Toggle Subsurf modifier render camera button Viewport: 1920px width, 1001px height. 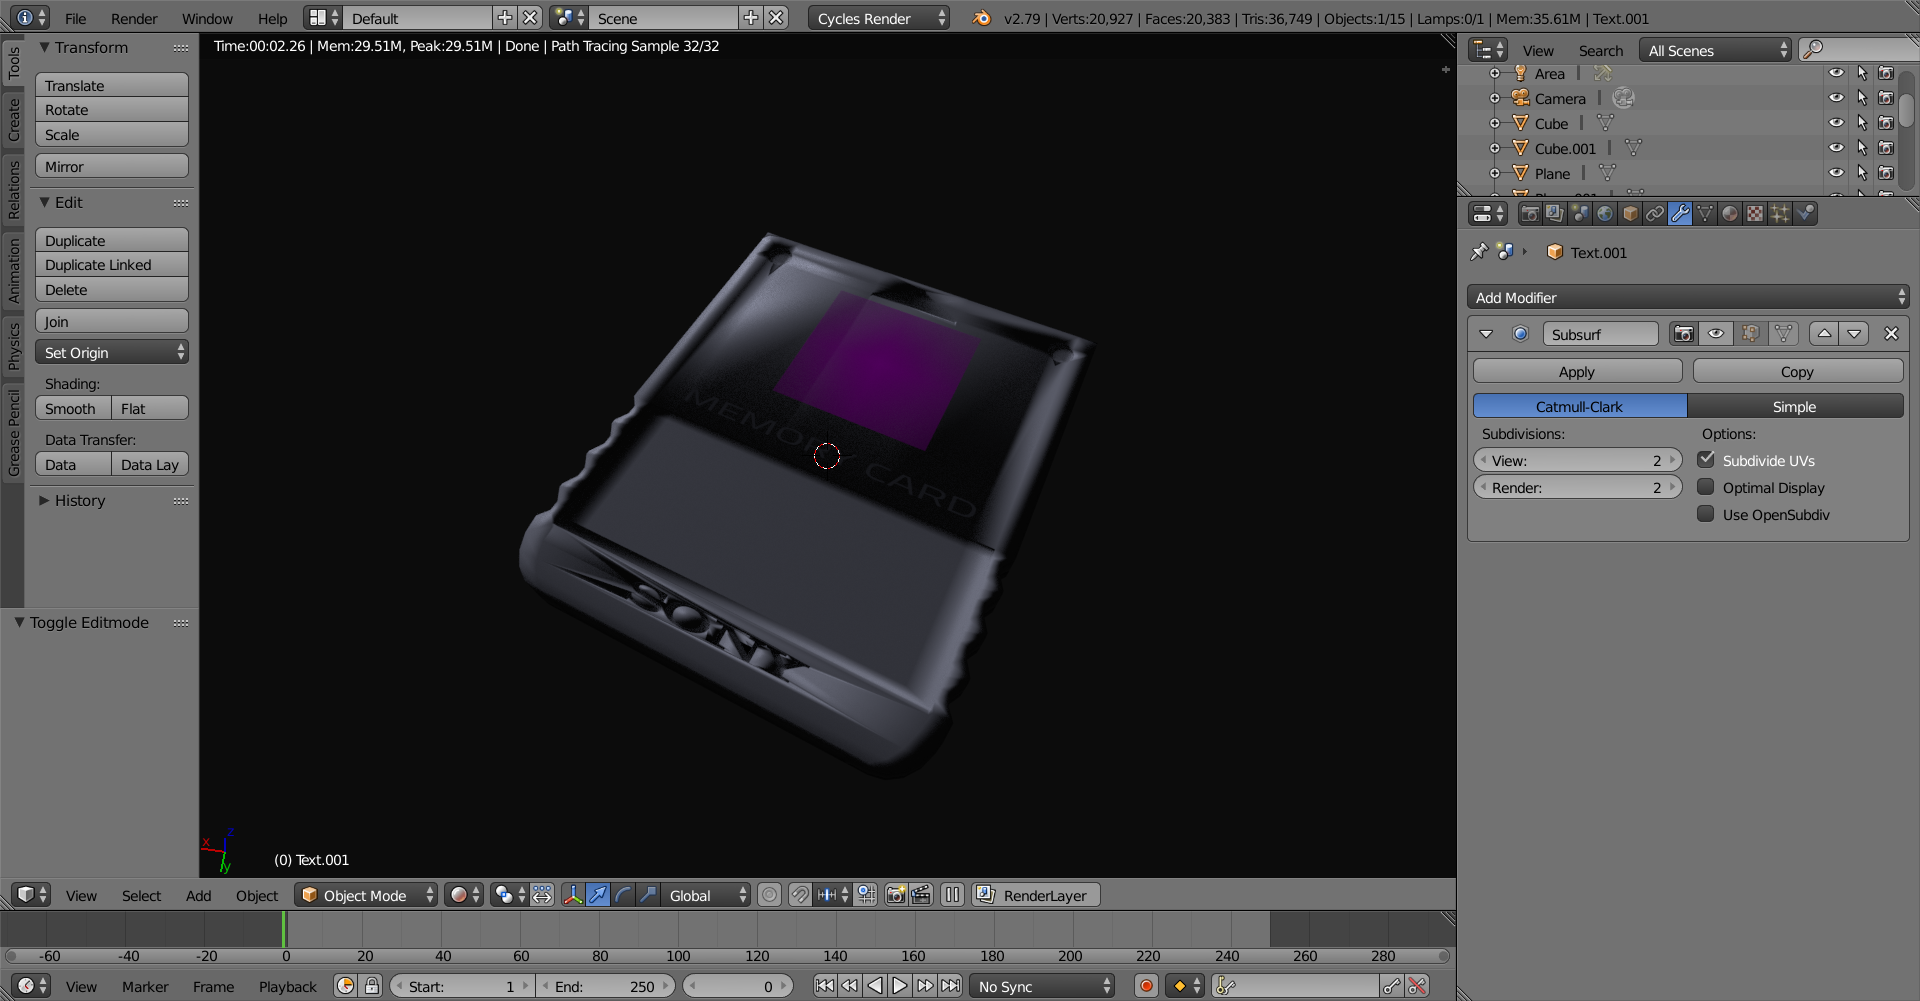pos(1684,334)
